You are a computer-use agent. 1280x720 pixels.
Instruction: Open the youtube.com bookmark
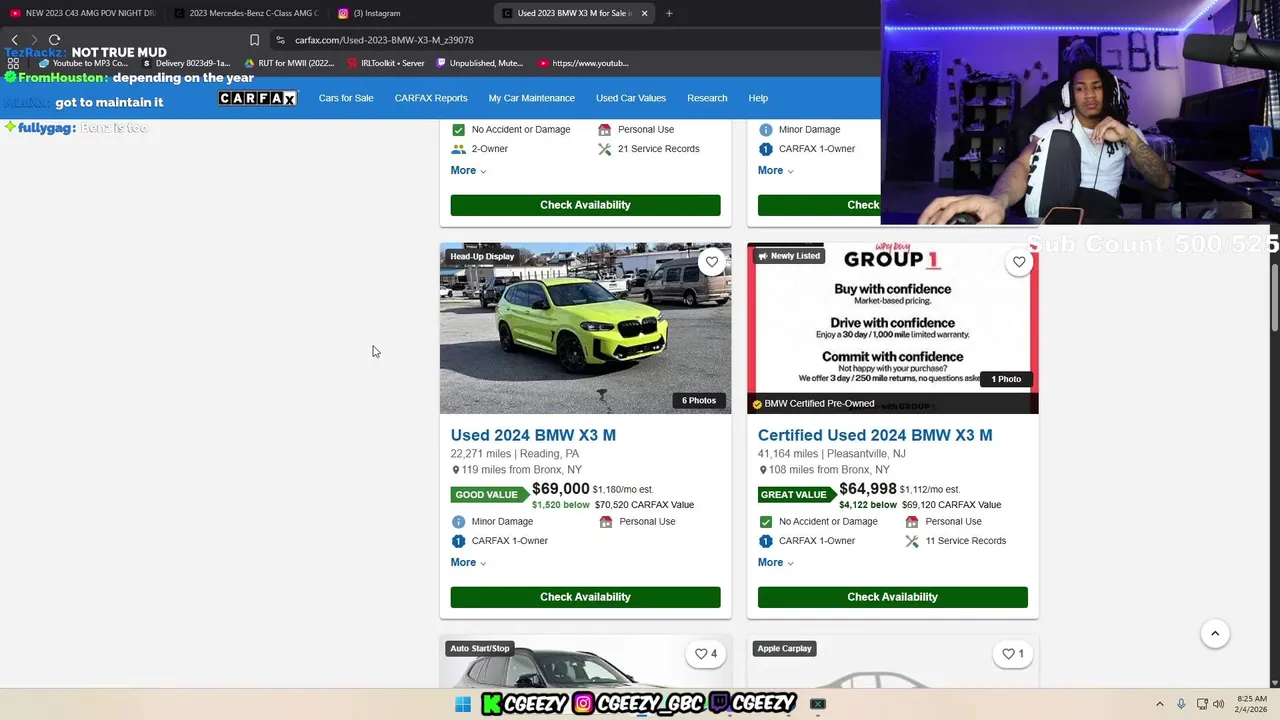[584, 63]
